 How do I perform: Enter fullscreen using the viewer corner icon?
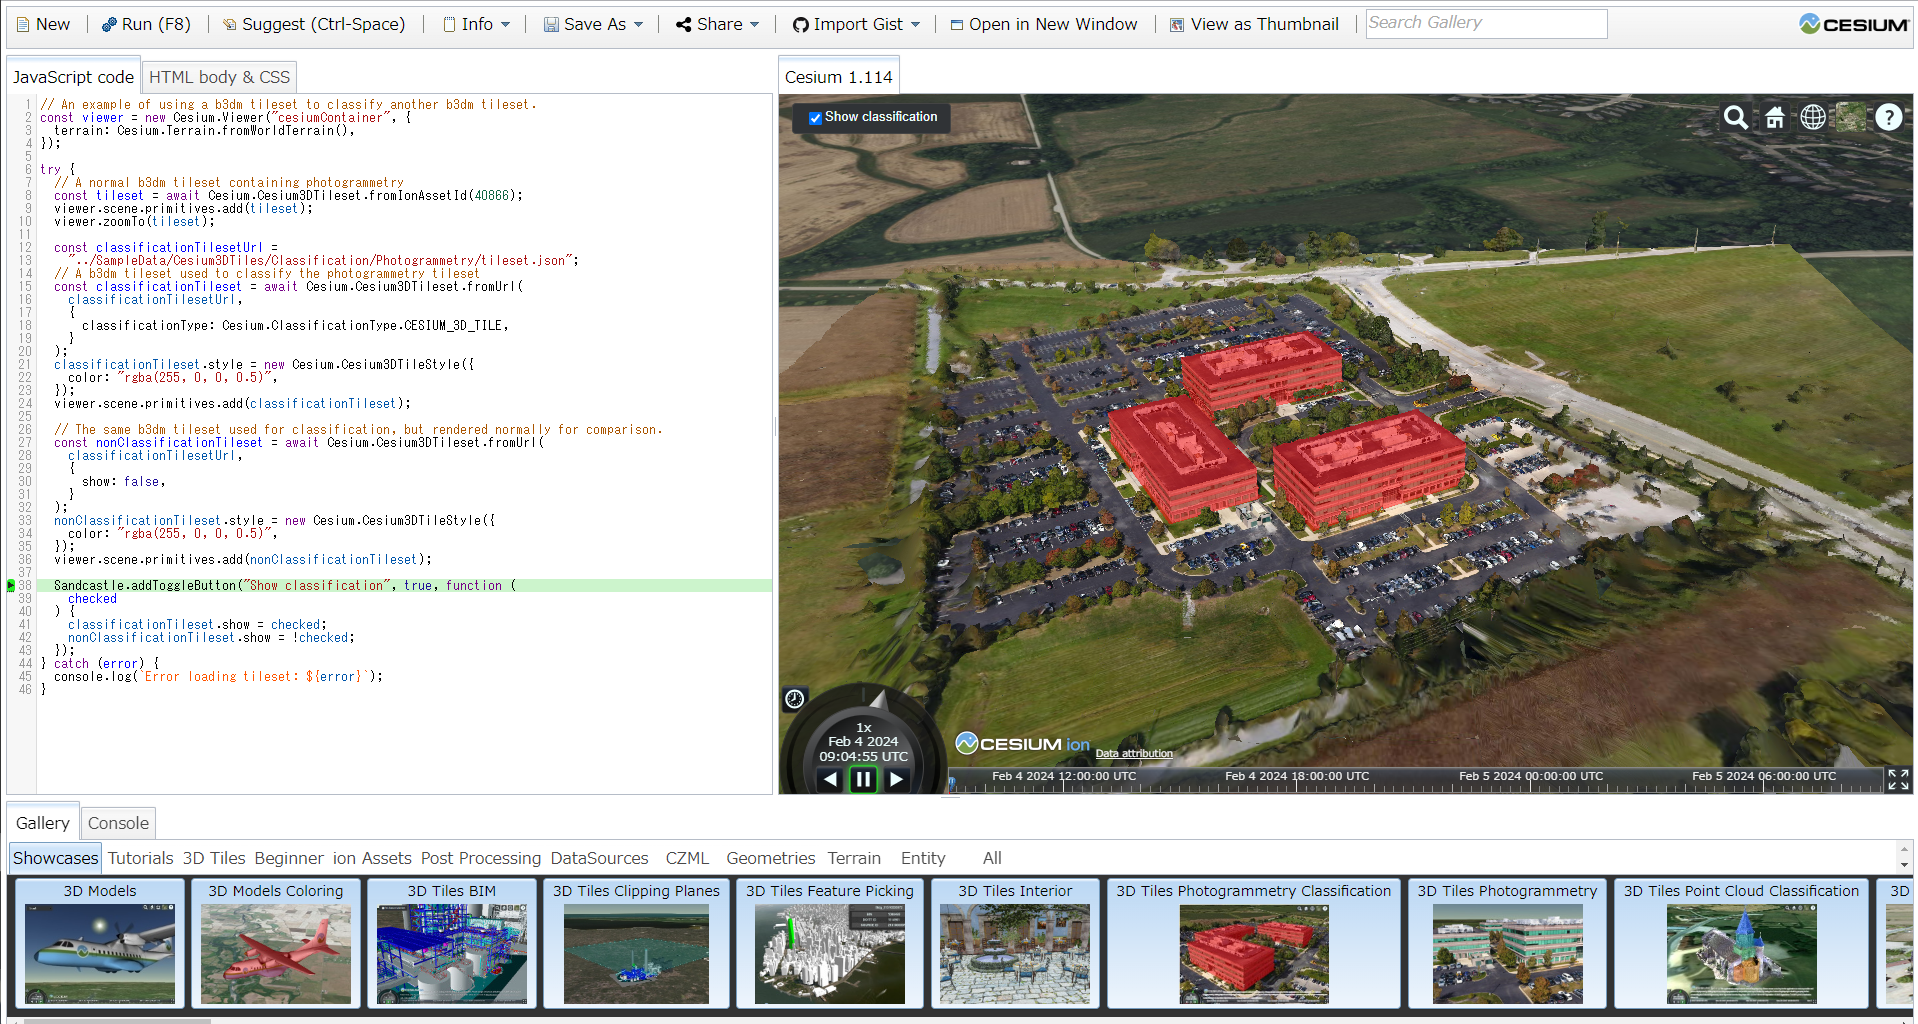(1898, 780)
